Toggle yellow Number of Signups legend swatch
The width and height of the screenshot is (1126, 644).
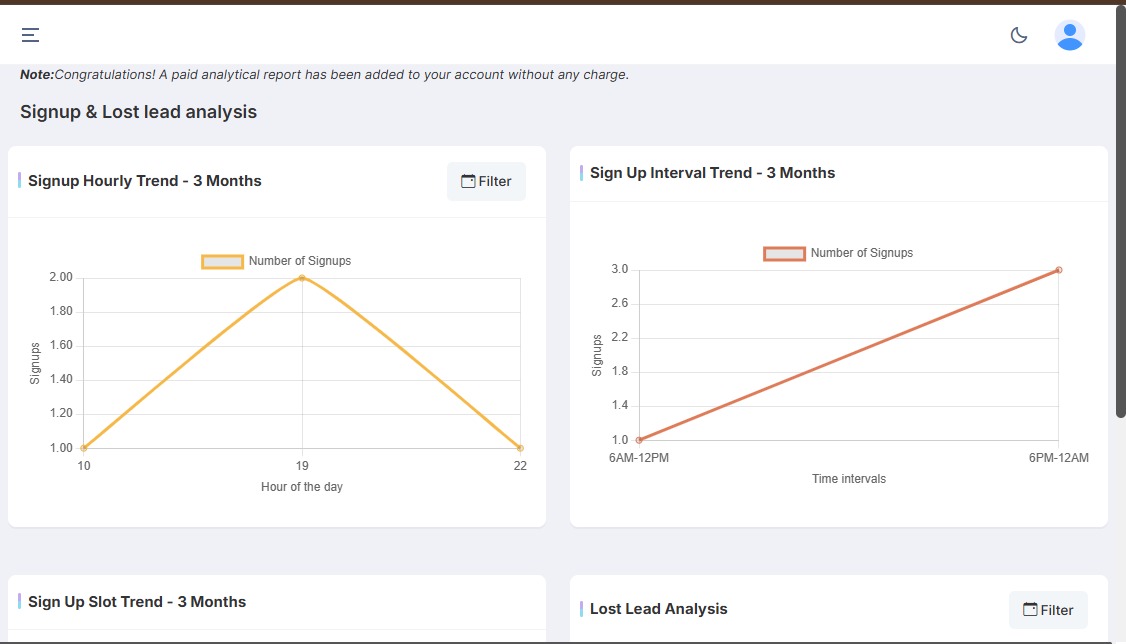222,261
